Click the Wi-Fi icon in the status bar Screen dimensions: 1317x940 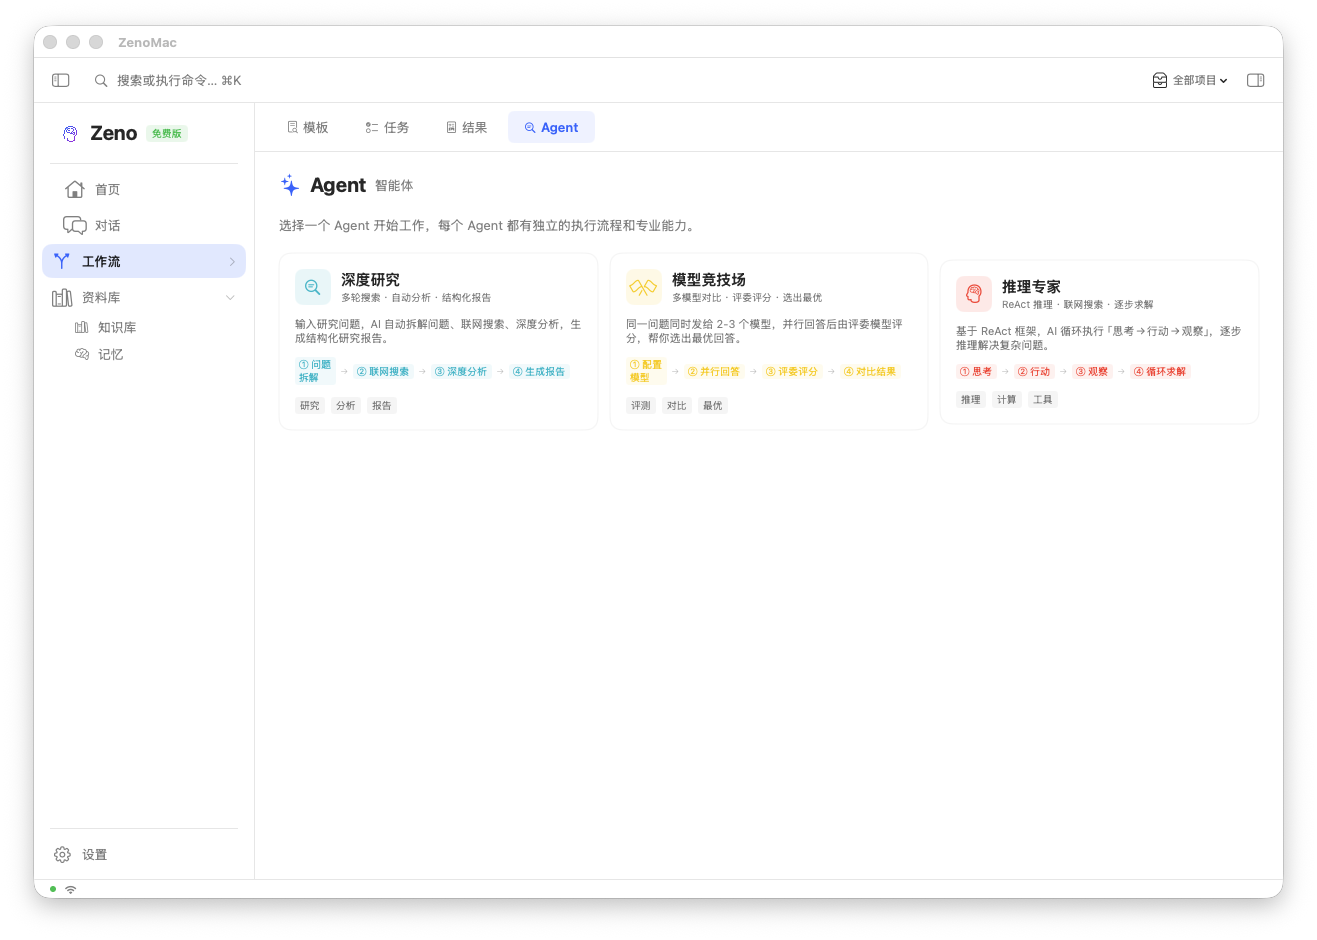click(70, 889)
